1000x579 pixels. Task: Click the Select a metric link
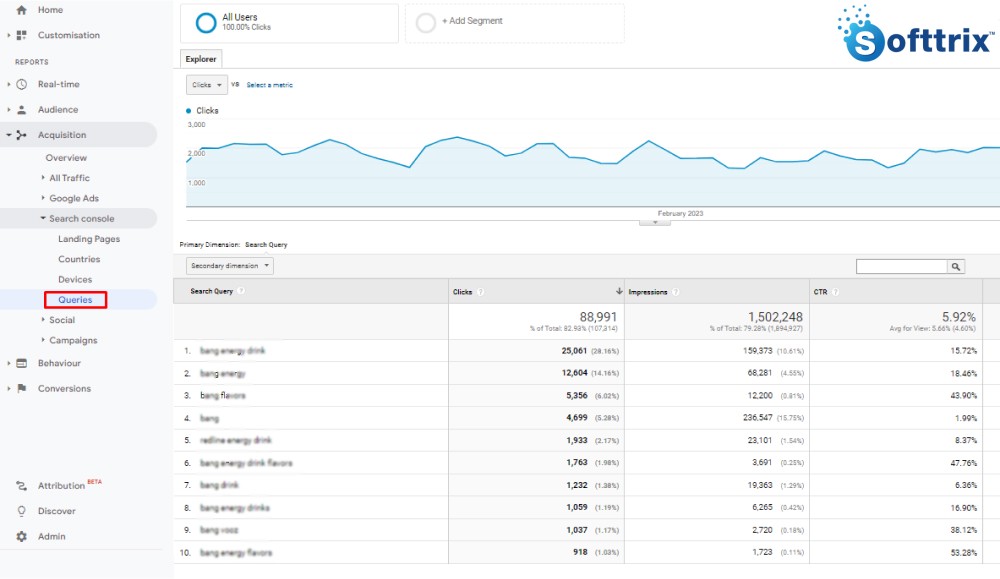(x=270, y=85)
